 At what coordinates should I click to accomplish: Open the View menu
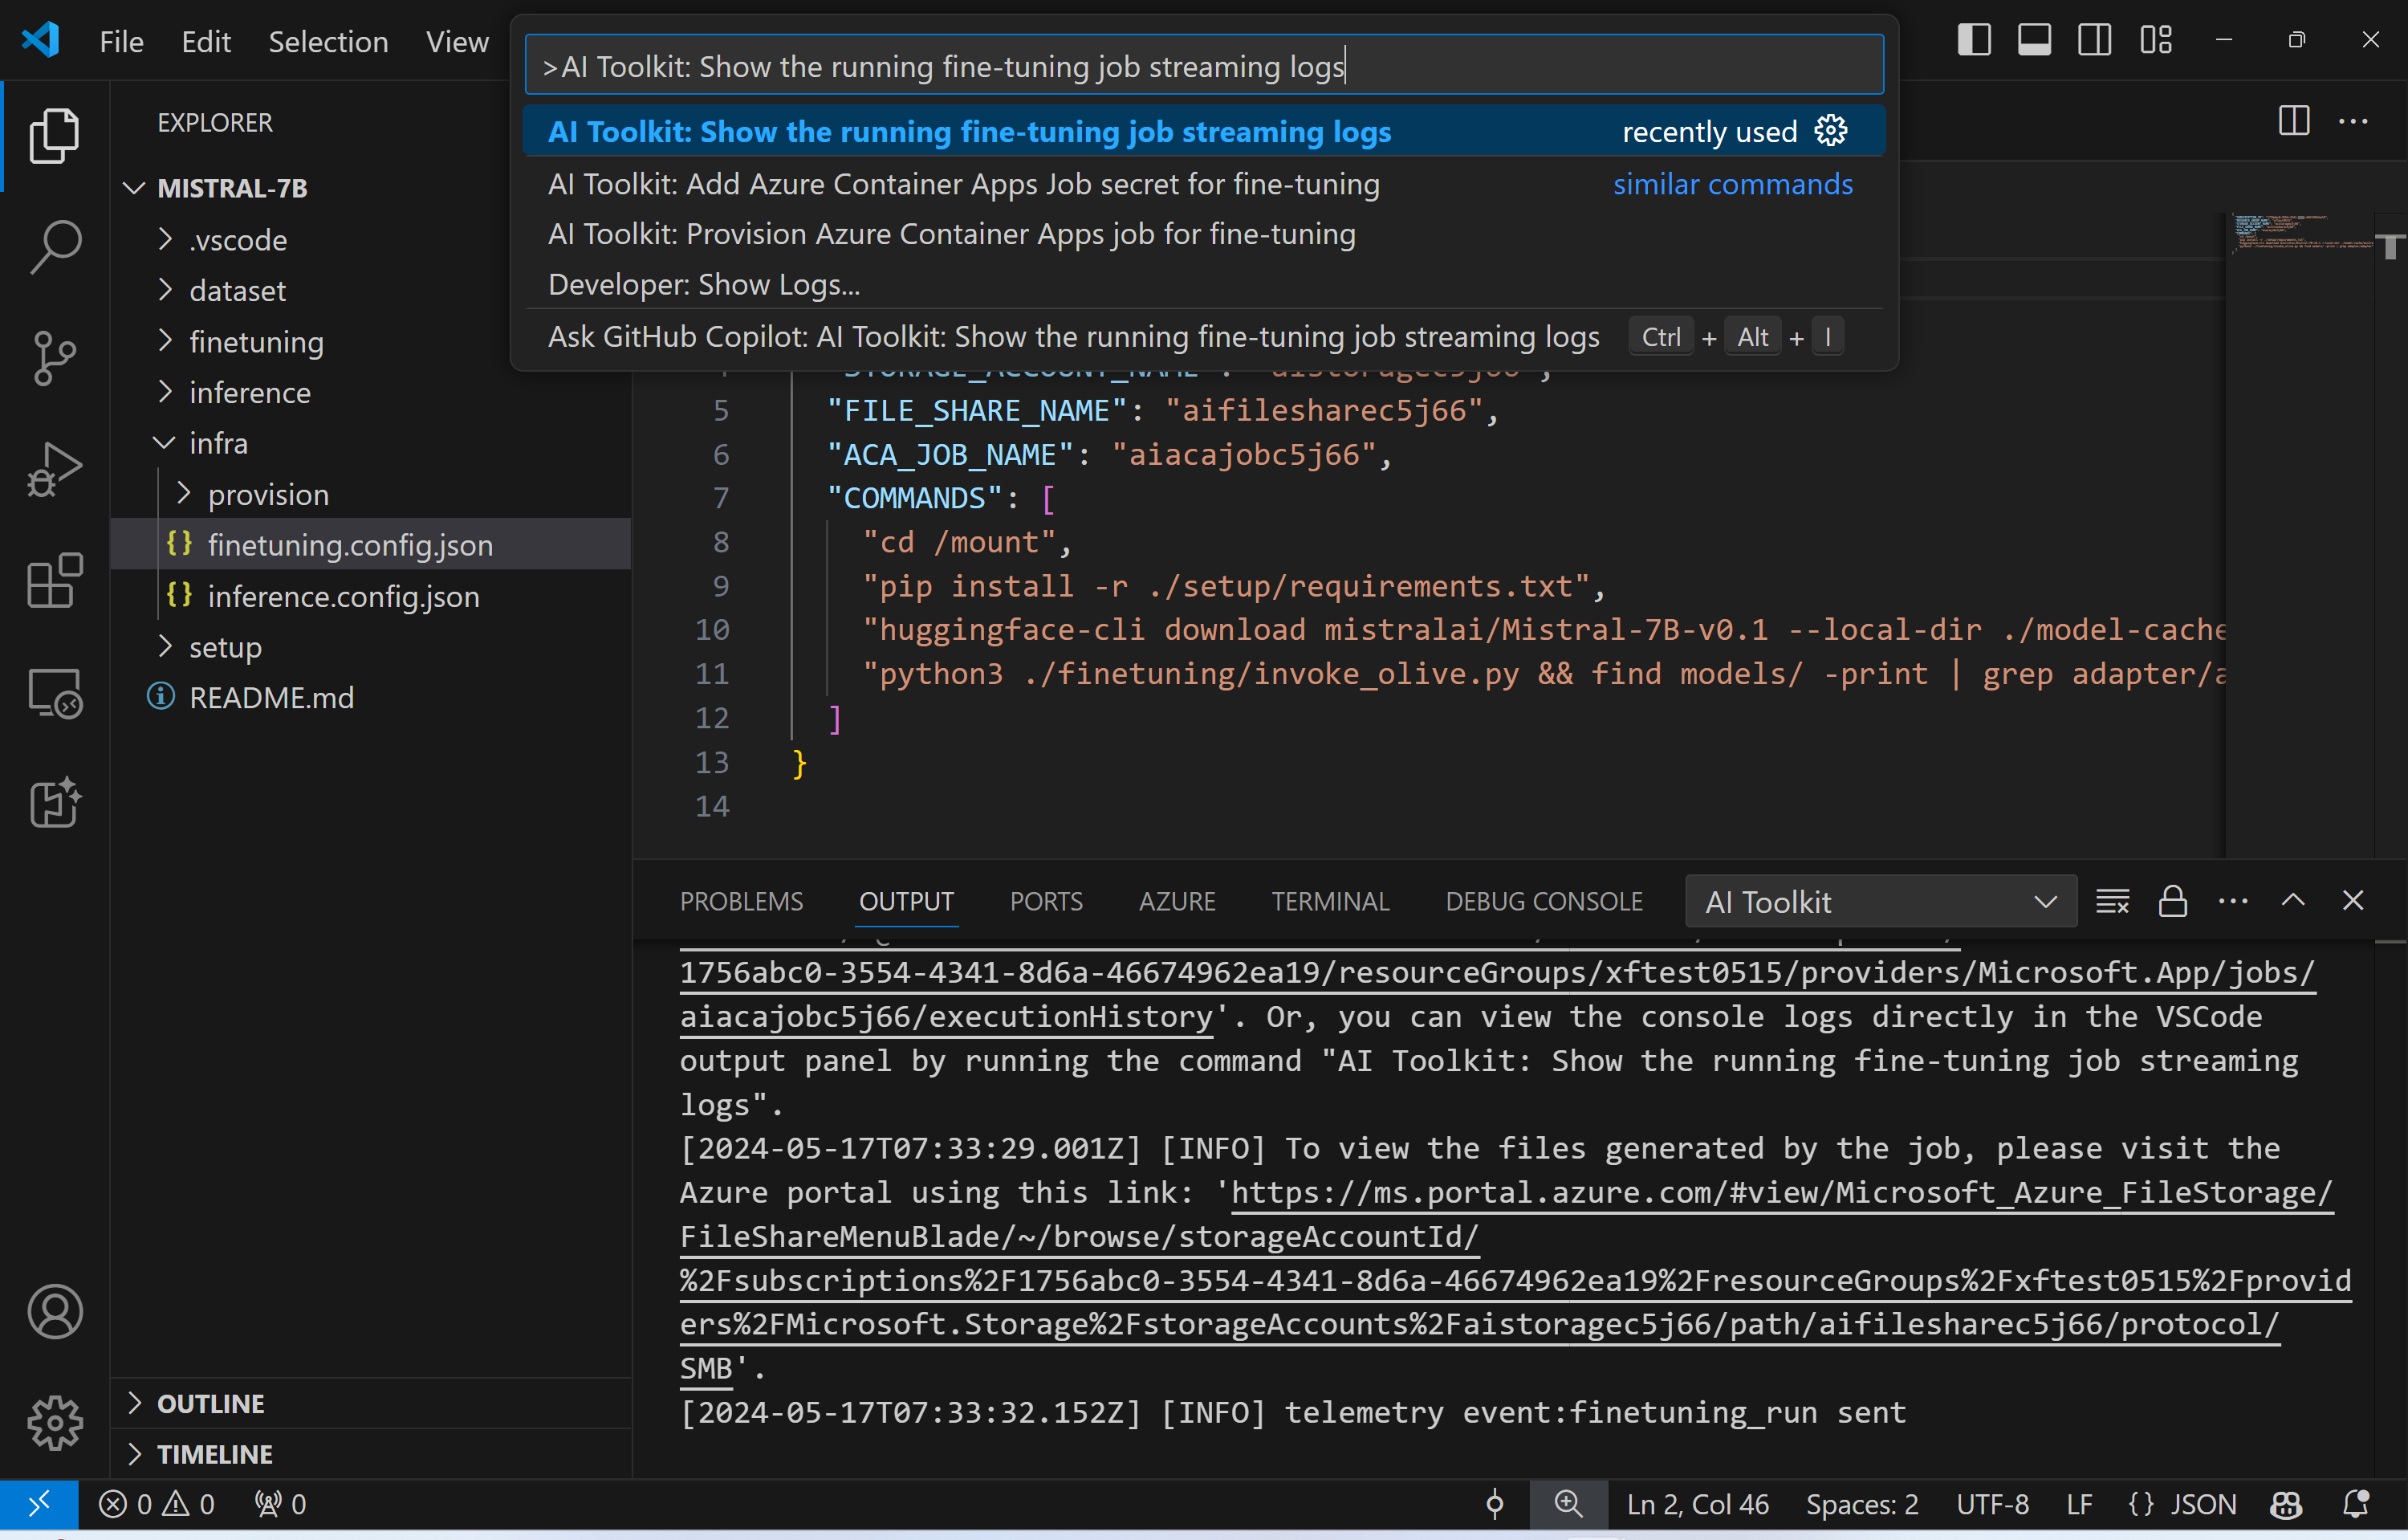pos(457,41)
